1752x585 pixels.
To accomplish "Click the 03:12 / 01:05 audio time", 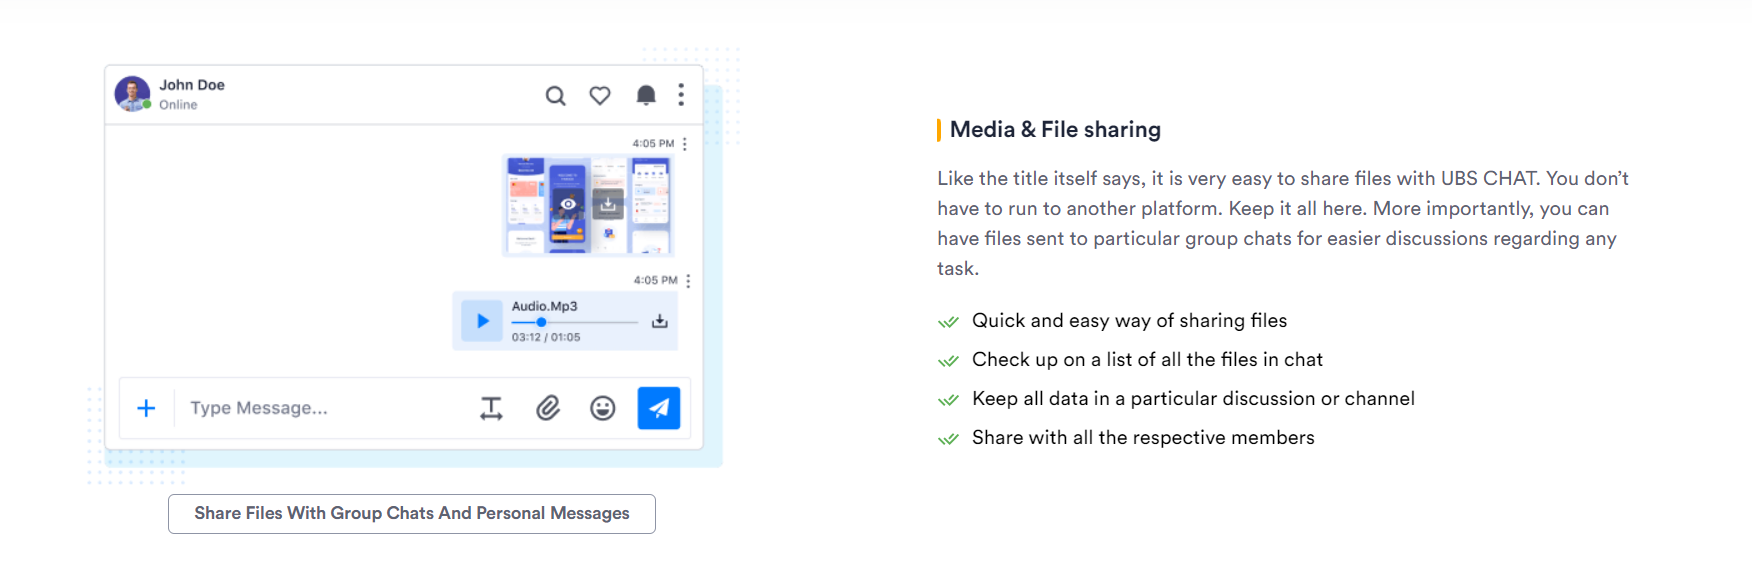I will click(x=546, y=337).
